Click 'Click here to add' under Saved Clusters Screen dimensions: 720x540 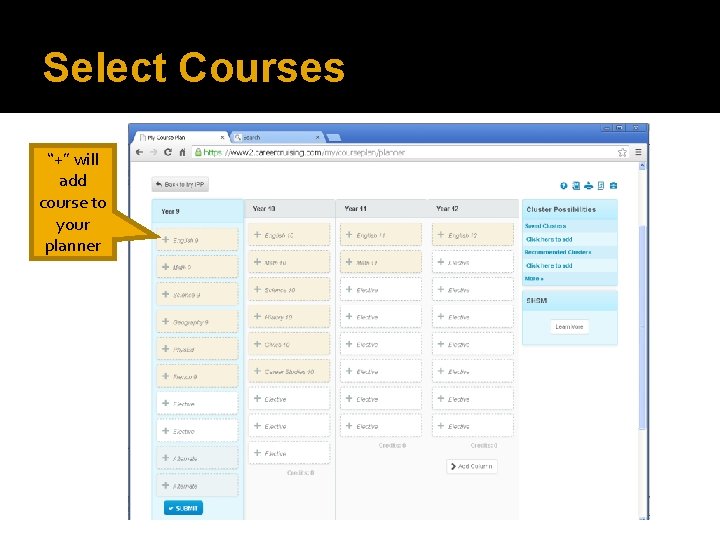click(549, 239)
